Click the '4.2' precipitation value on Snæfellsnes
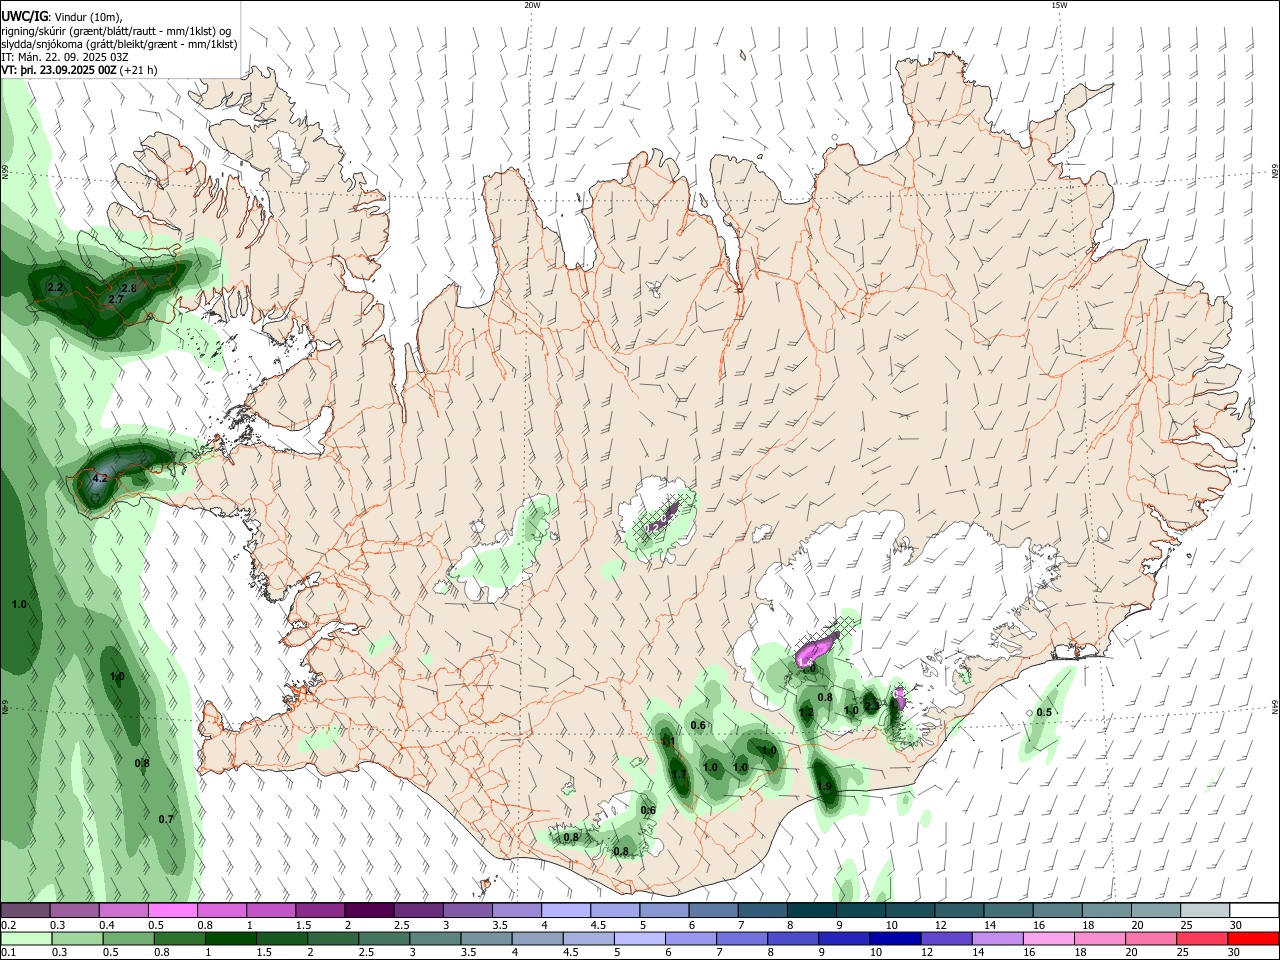 coord(99,478)
